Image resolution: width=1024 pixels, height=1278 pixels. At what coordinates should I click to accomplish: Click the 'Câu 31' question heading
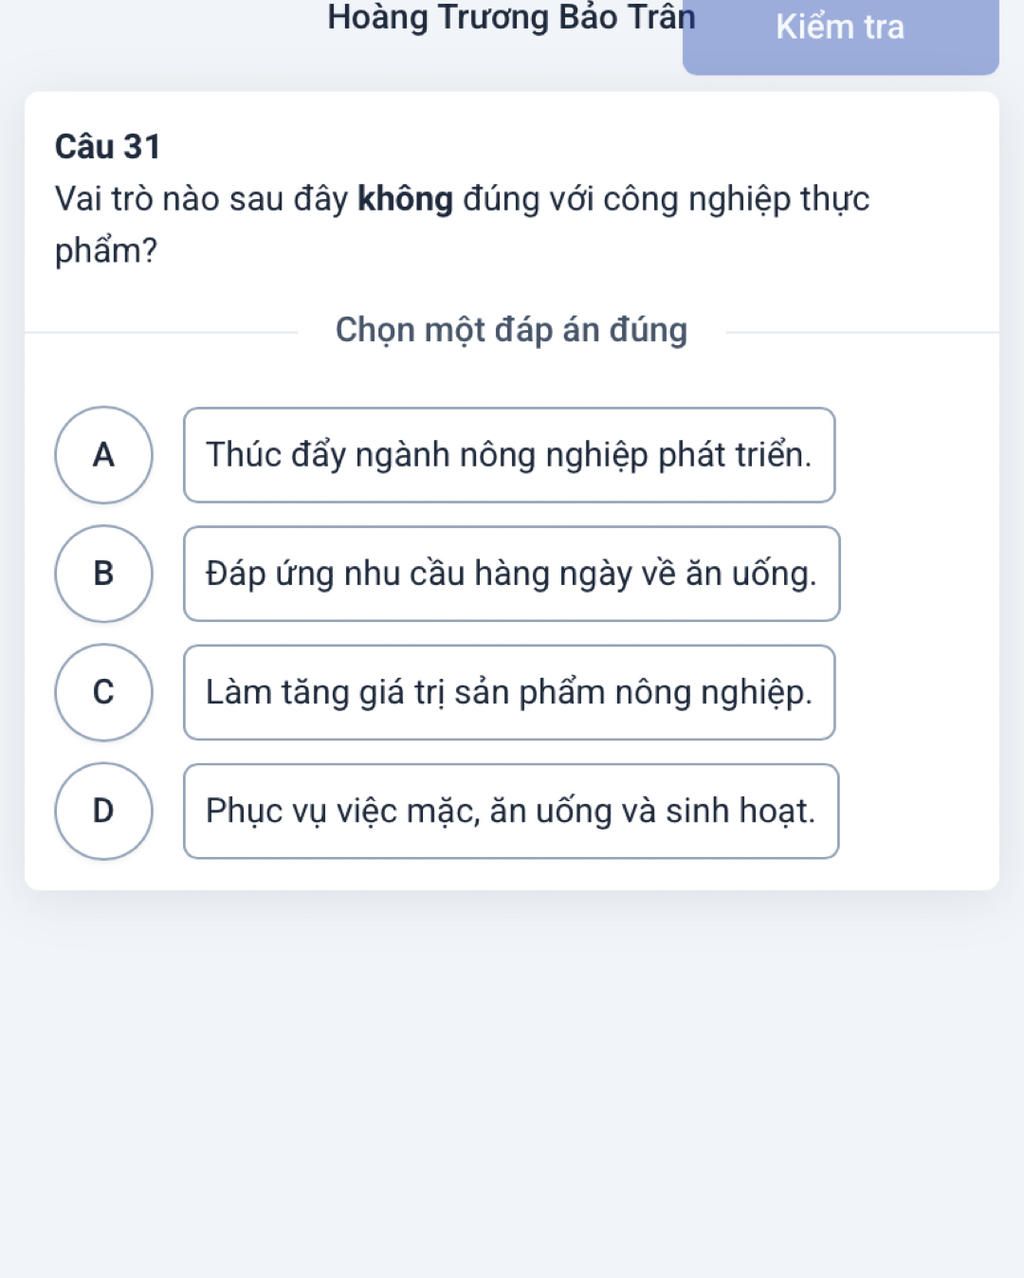point(108,147)
